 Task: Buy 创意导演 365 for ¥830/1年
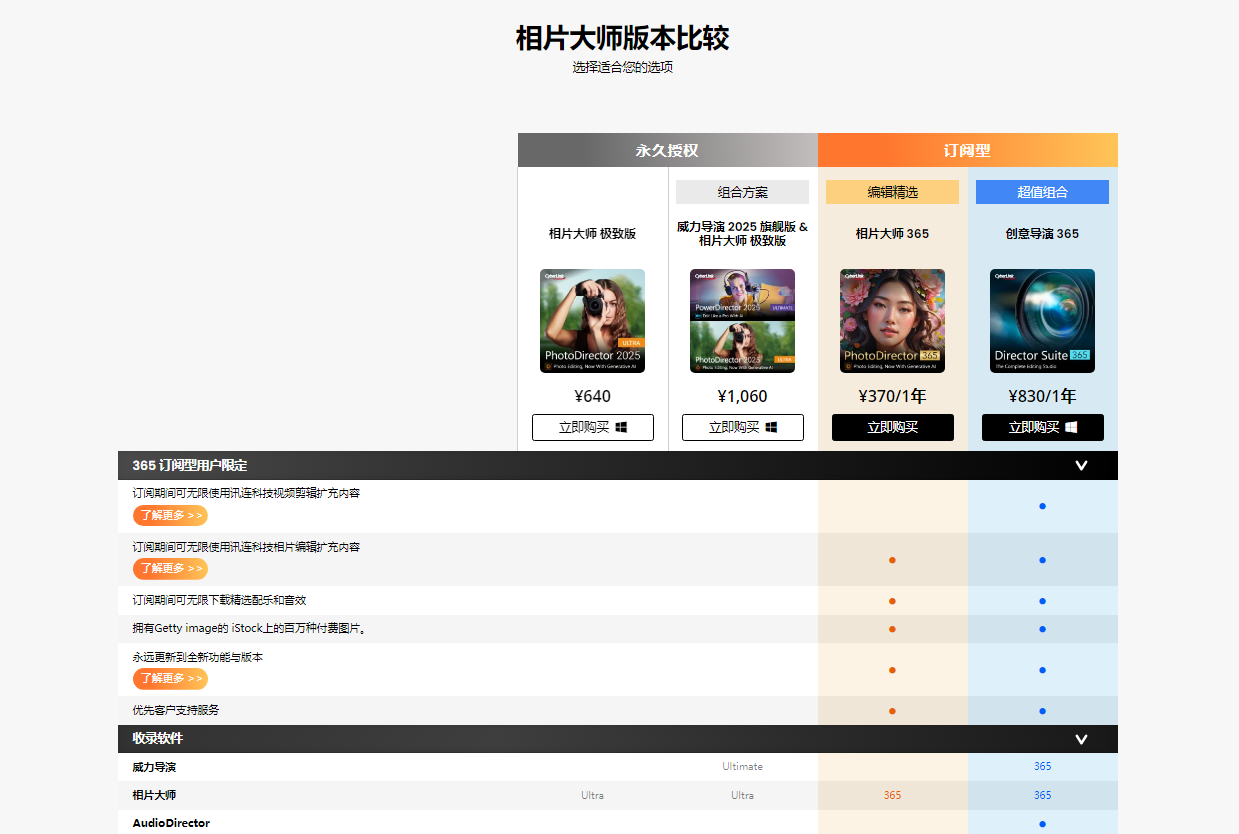click(x=1043, y=427)
